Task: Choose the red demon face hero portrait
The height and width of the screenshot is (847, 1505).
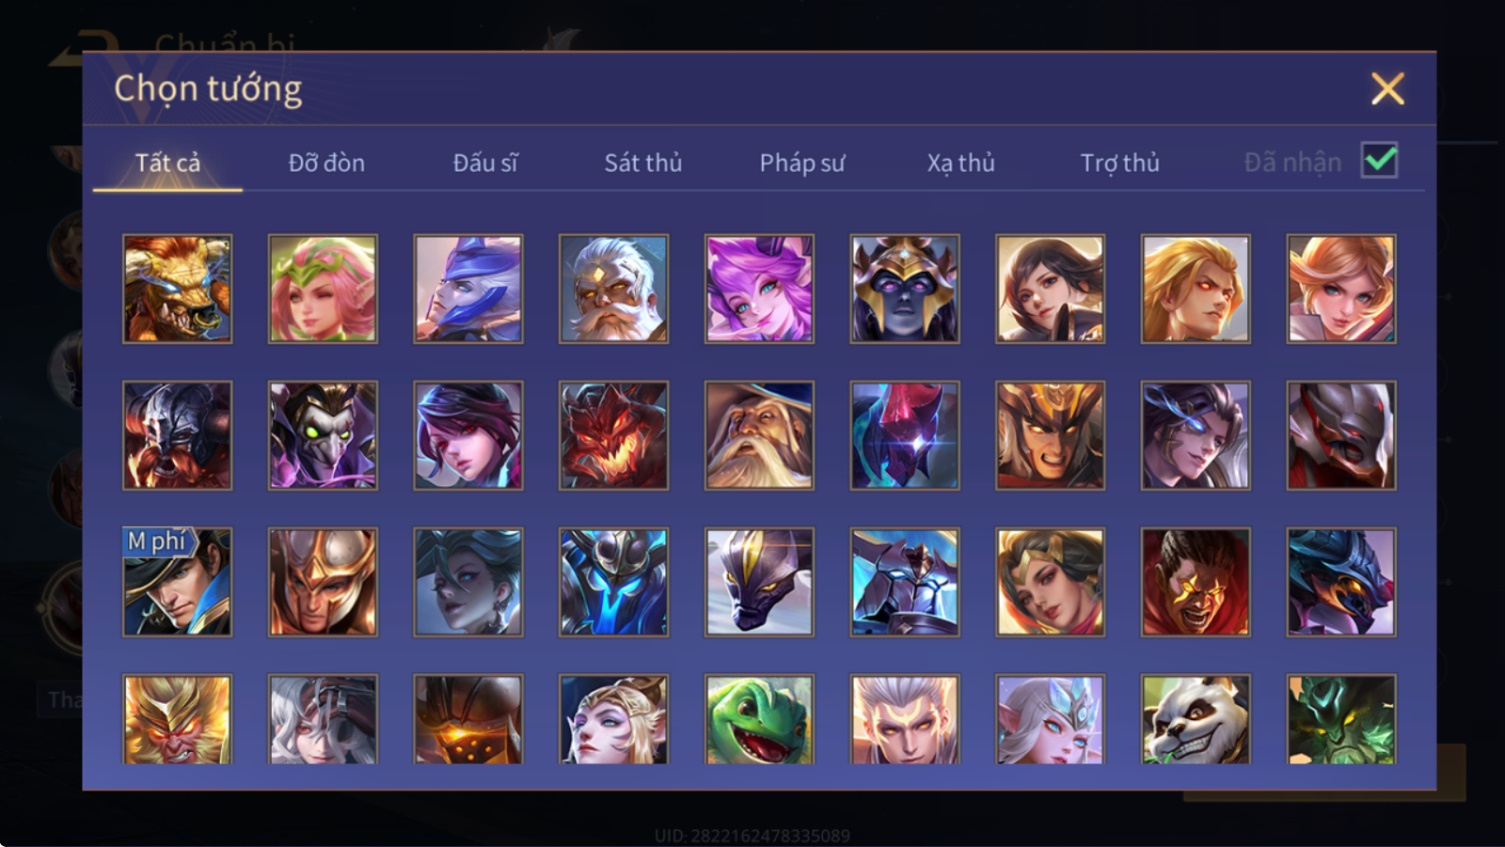Action: pos(613,435)
